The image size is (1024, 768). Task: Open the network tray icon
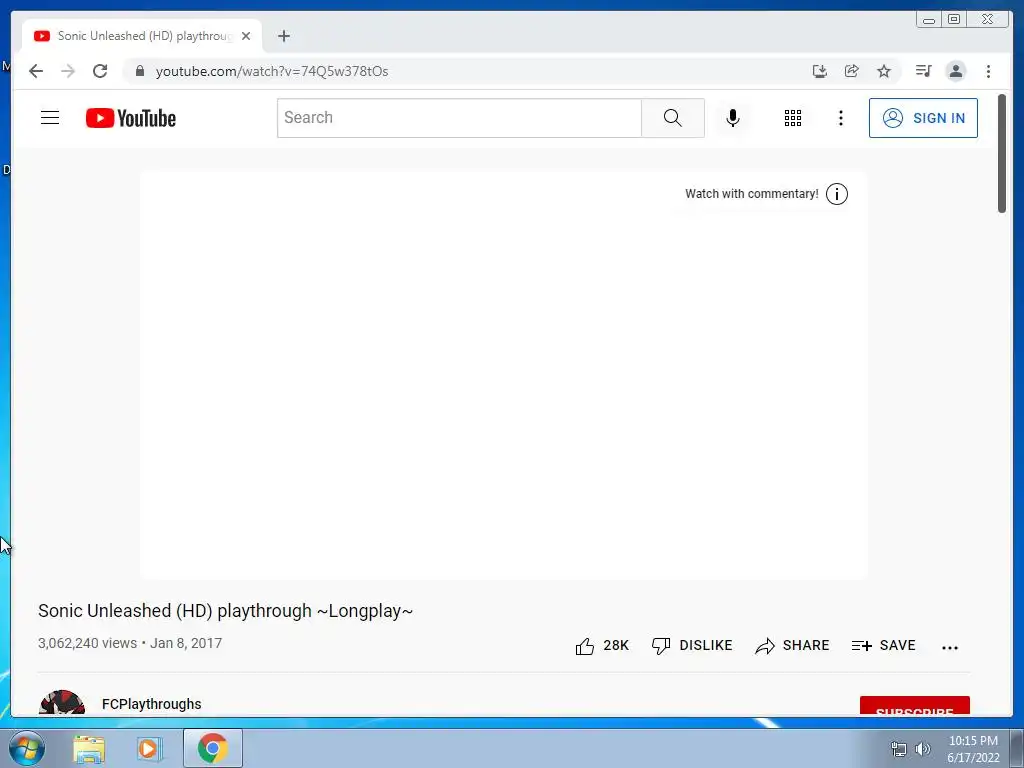pyautogui.click(x=899, y=749)
